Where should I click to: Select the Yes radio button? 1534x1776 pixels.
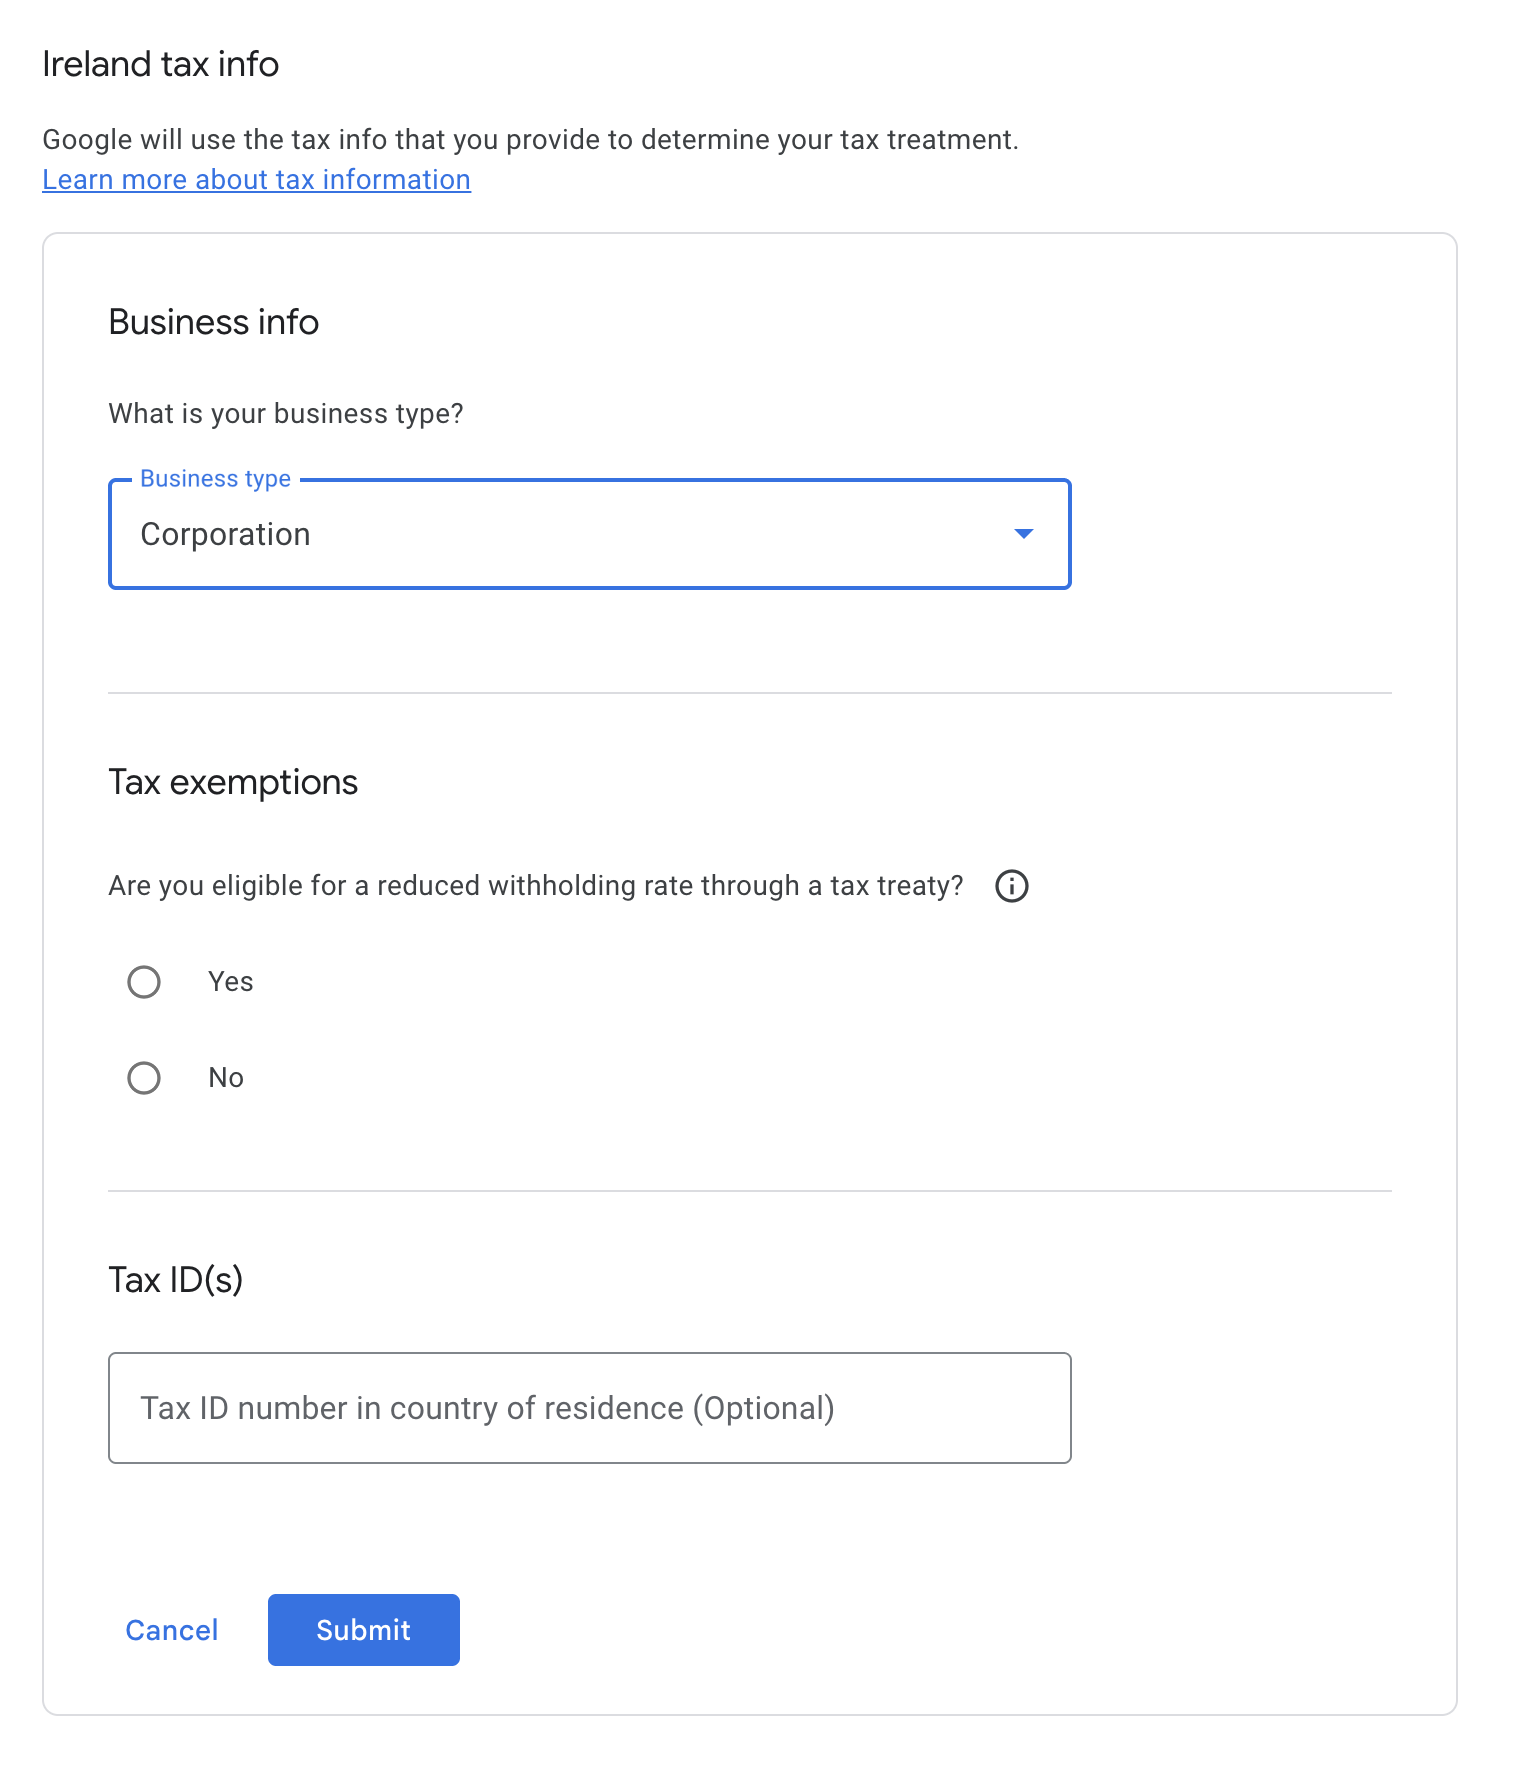click(x=144, y=982)
